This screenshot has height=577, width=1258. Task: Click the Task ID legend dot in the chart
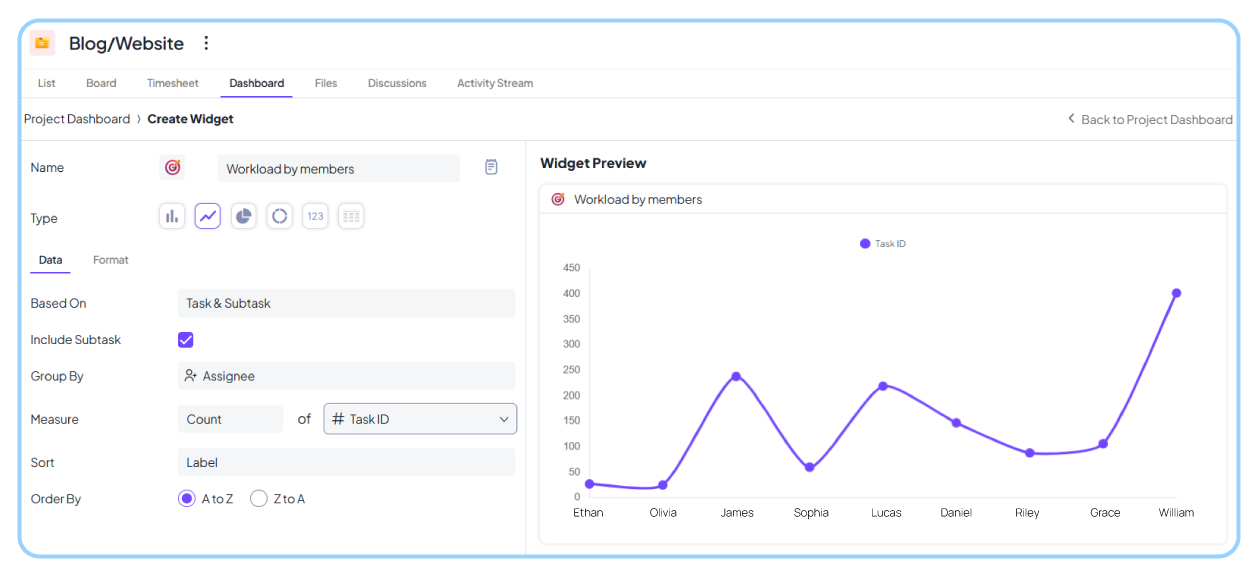pyautogui.click(x=865, y=243)
